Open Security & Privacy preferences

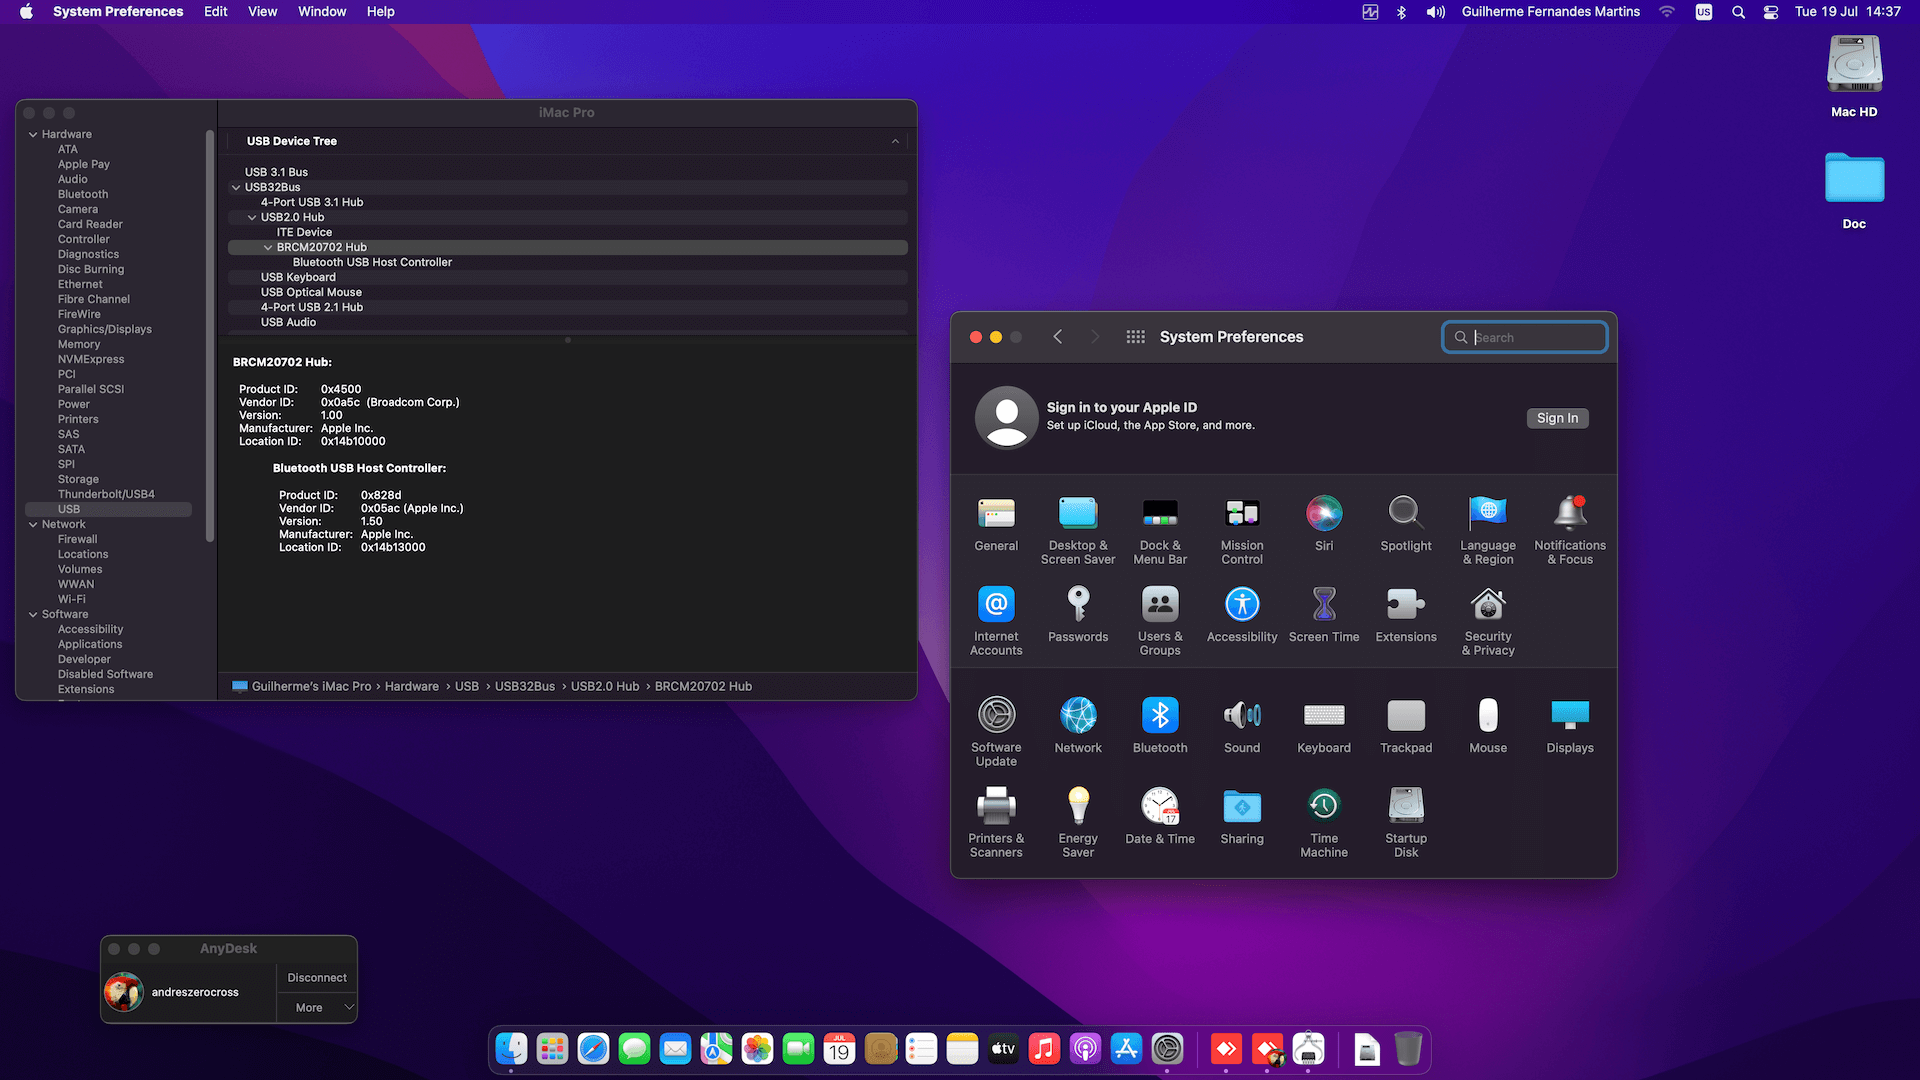click(x=1488, y=621)
